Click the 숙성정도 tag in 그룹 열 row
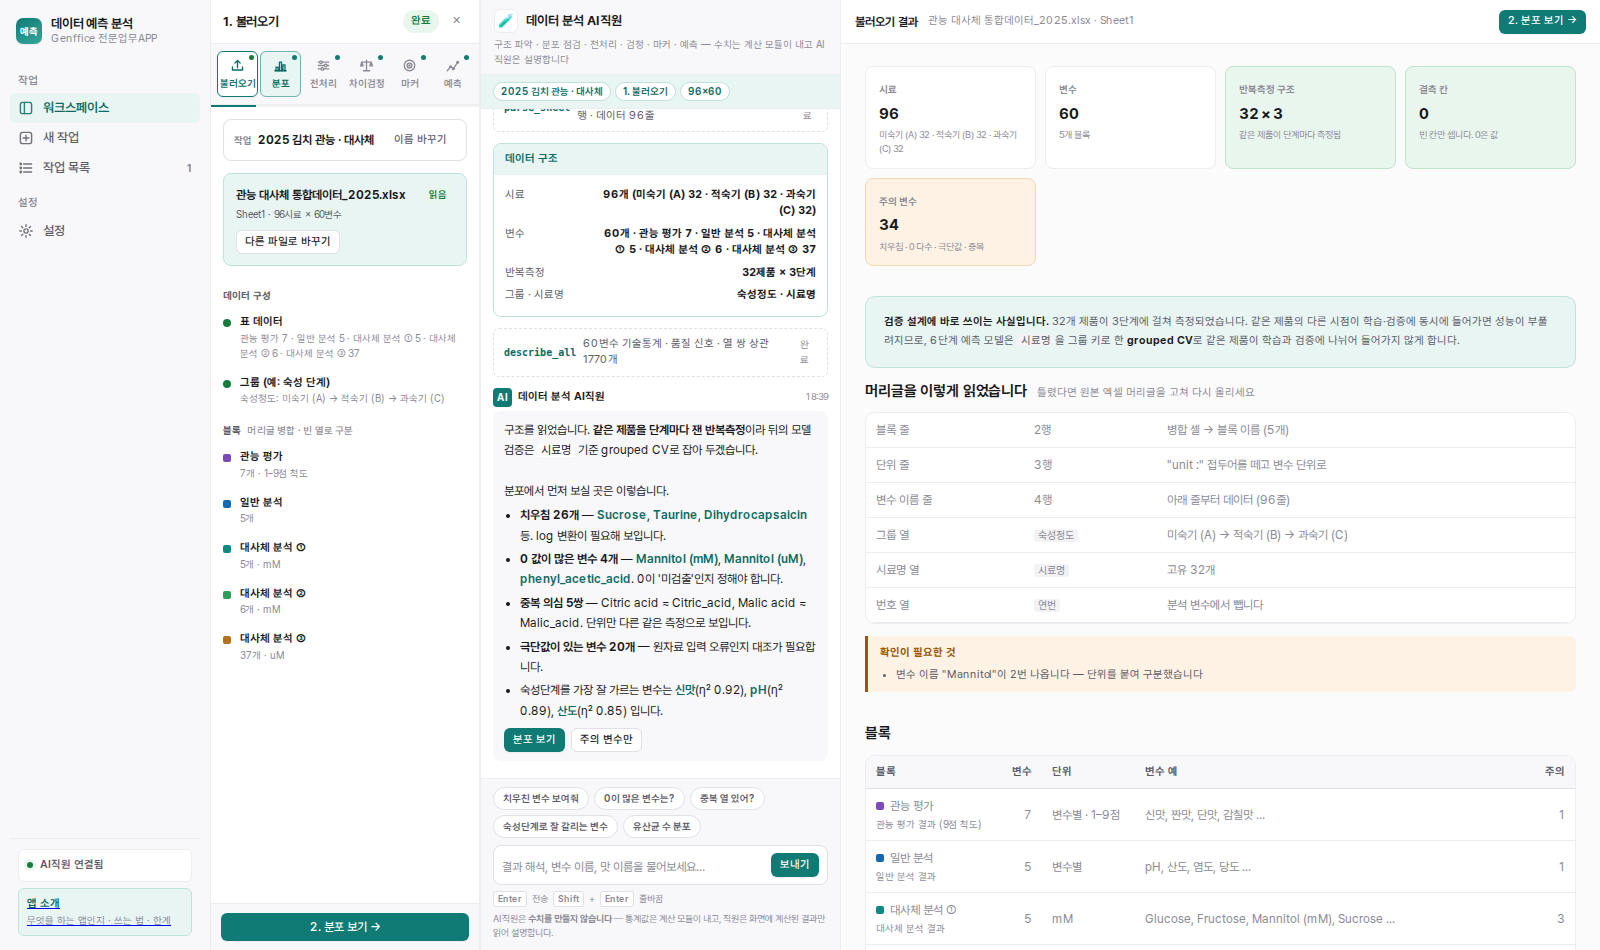 tap(1056, 535)
